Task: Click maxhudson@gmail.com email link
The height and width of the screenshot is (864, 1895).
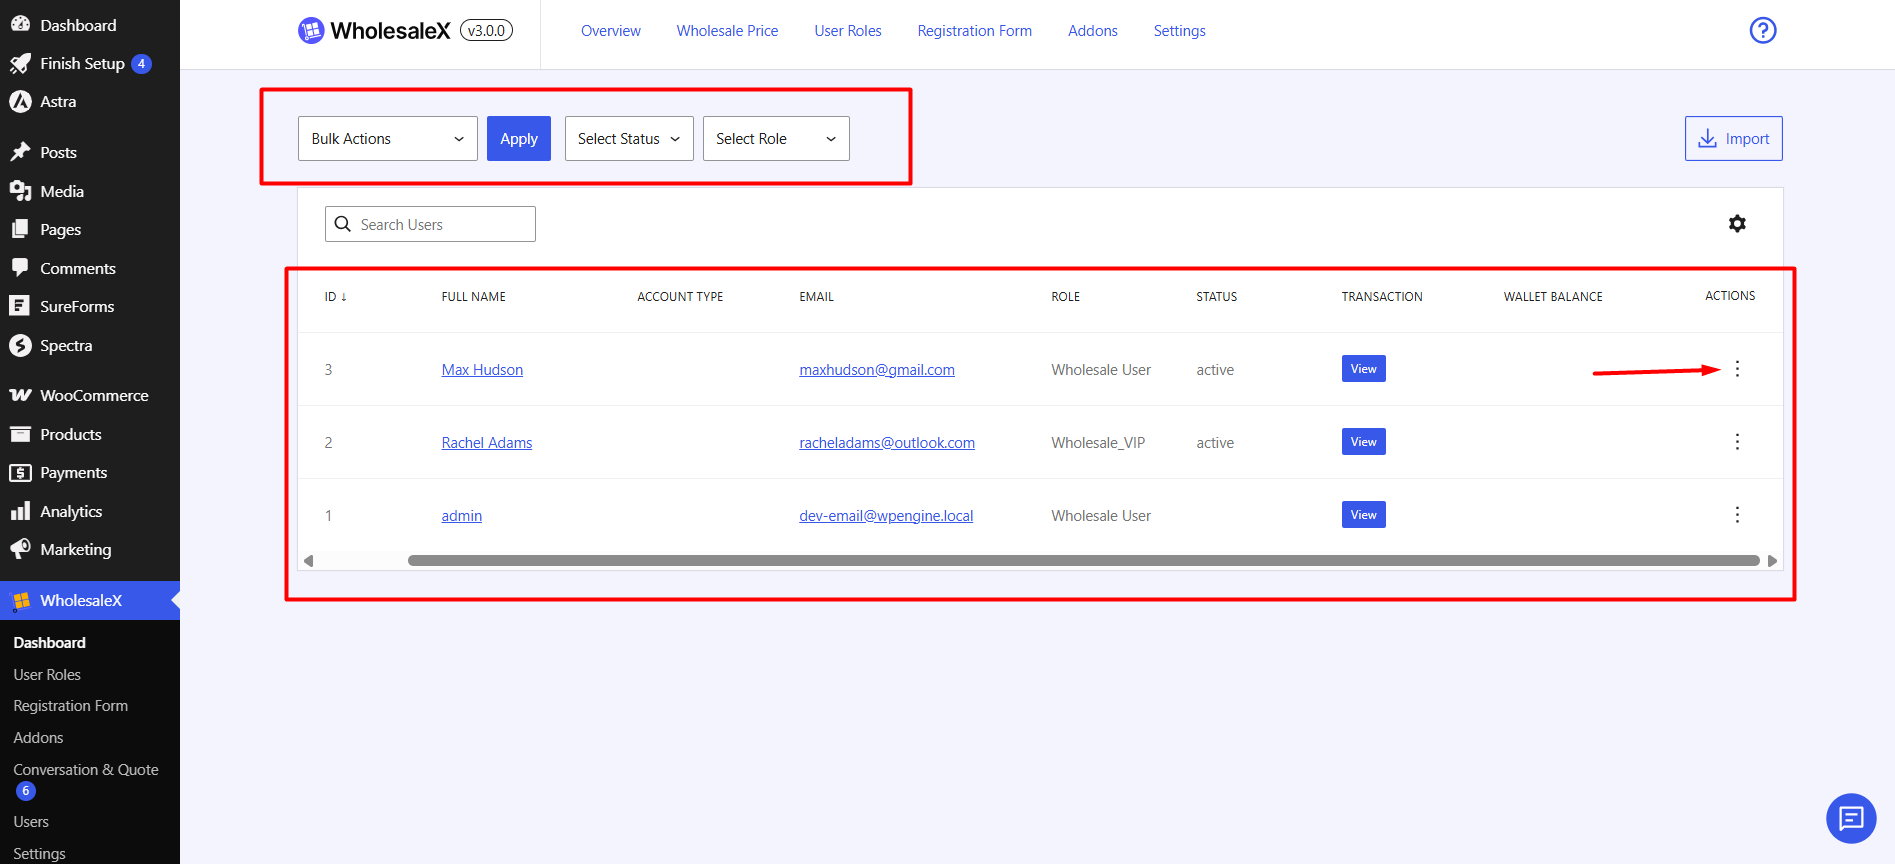Action: point(877,370)
